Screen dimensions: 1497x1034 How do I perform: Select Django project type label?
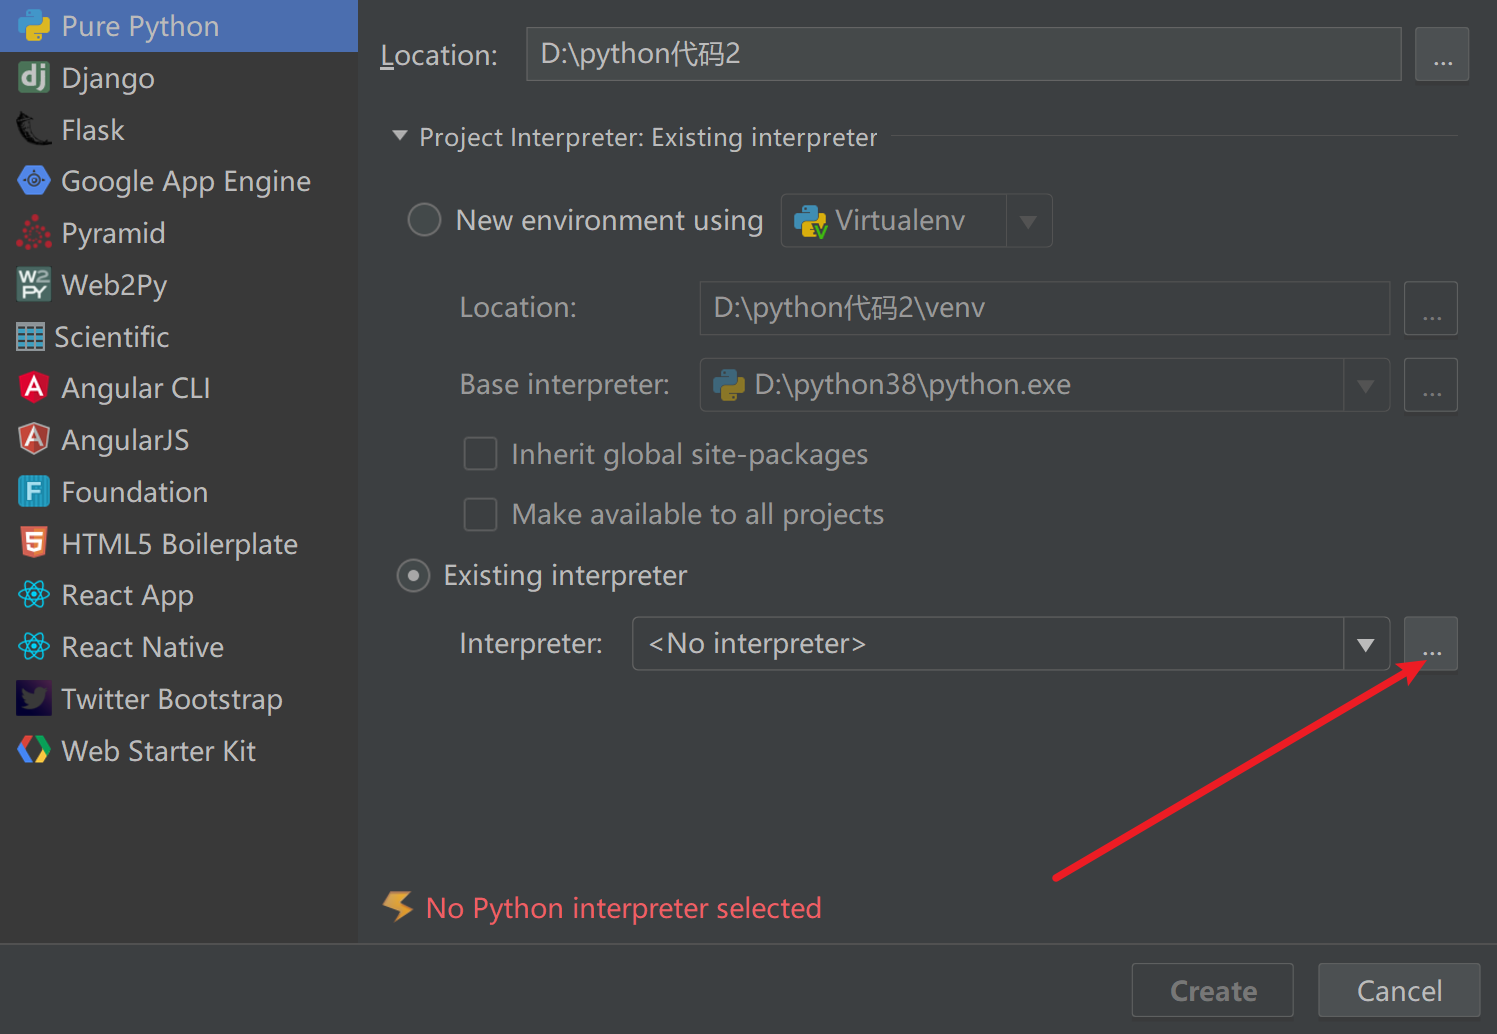(x=108, y=78)
